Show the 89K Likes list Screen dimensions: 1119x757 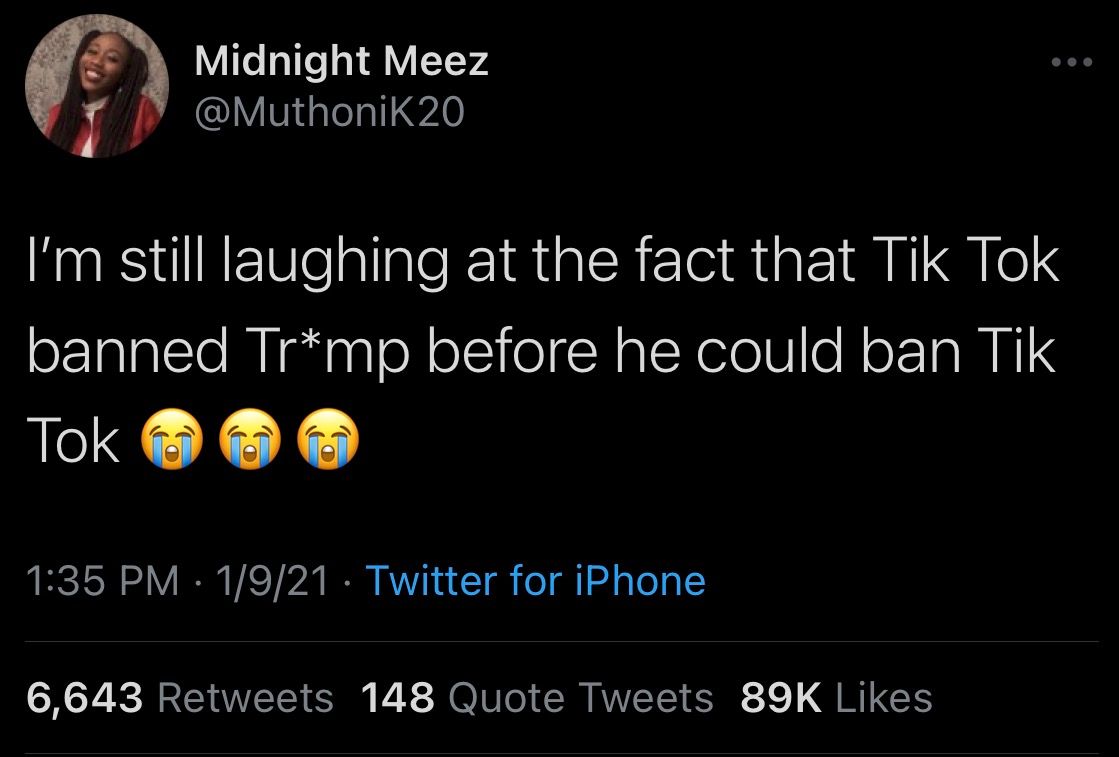click(x=836, y=697)
